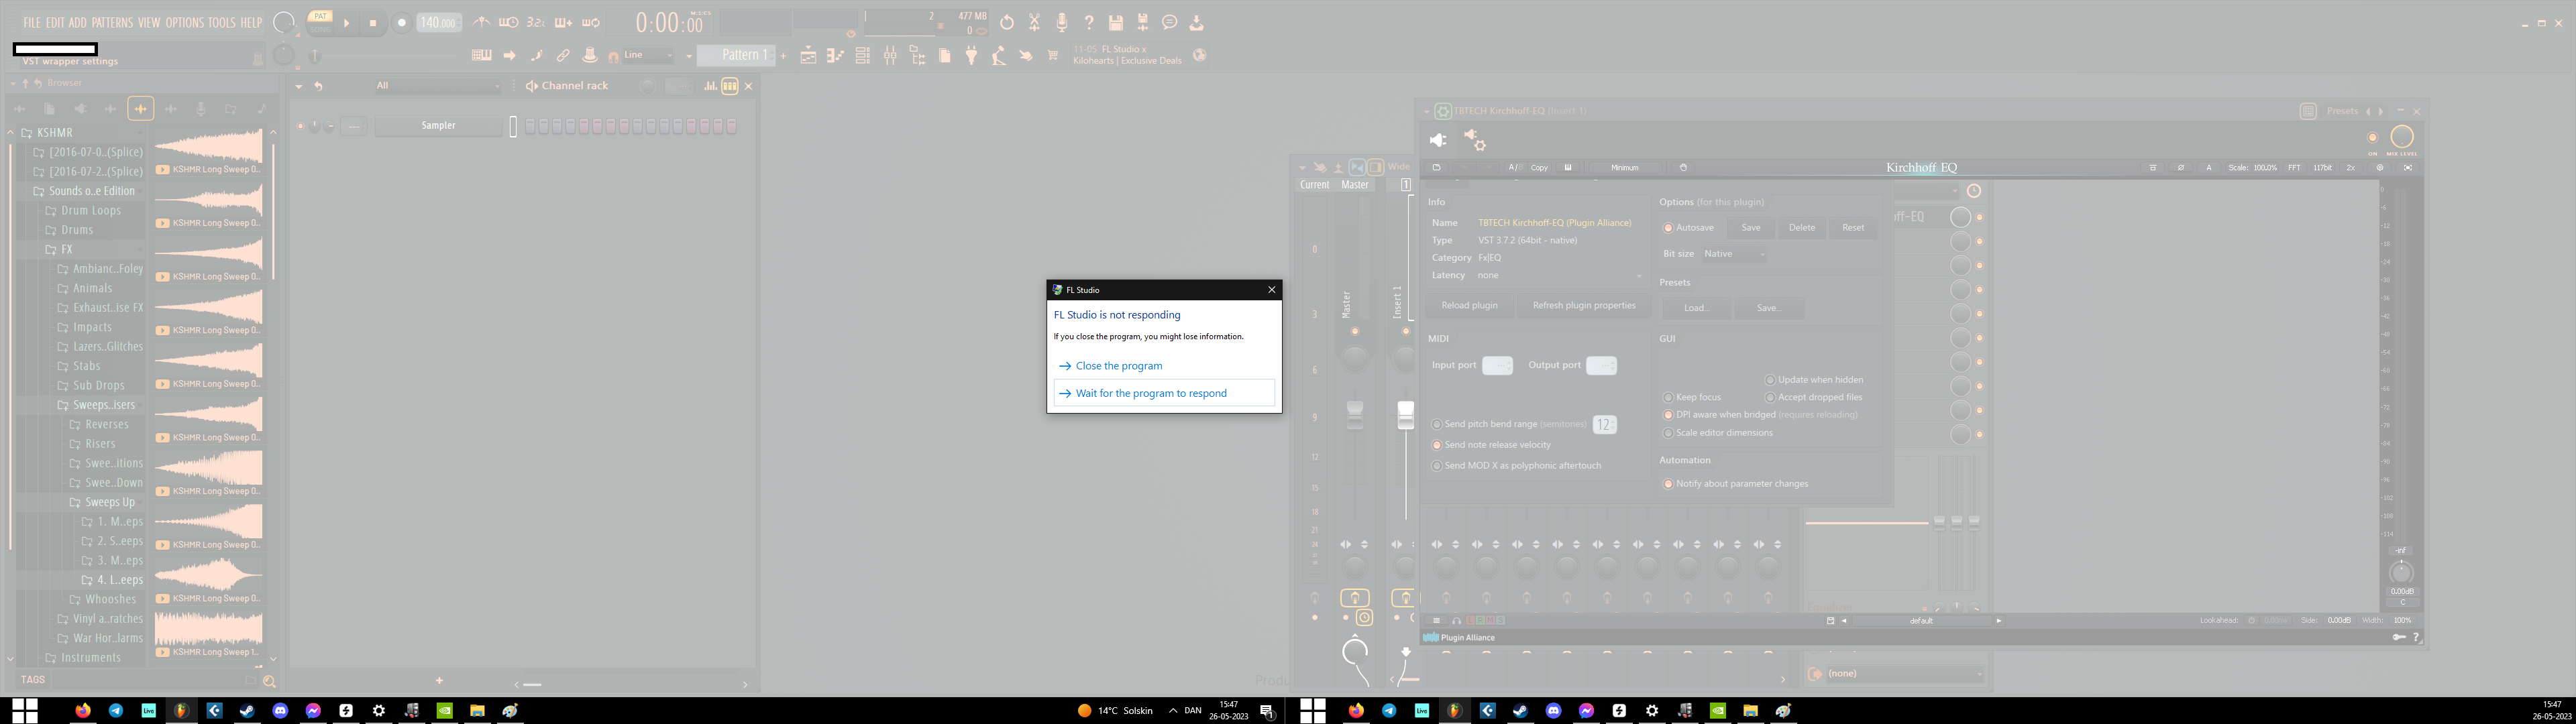
Task: Click the Browser search magnifier icon
Action: [269, 681]
